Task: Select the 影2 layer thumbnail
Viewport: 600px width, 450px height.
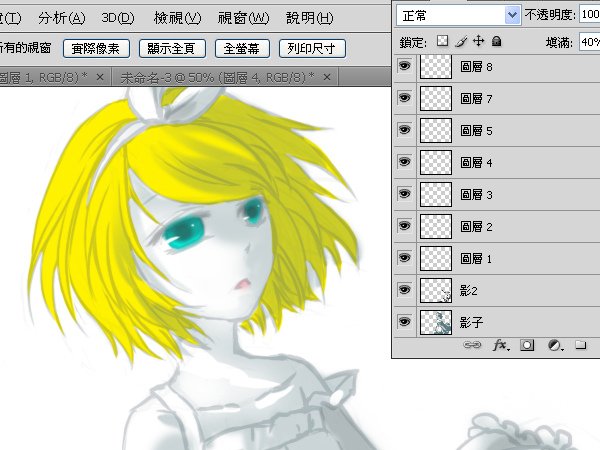Action: 436,290
